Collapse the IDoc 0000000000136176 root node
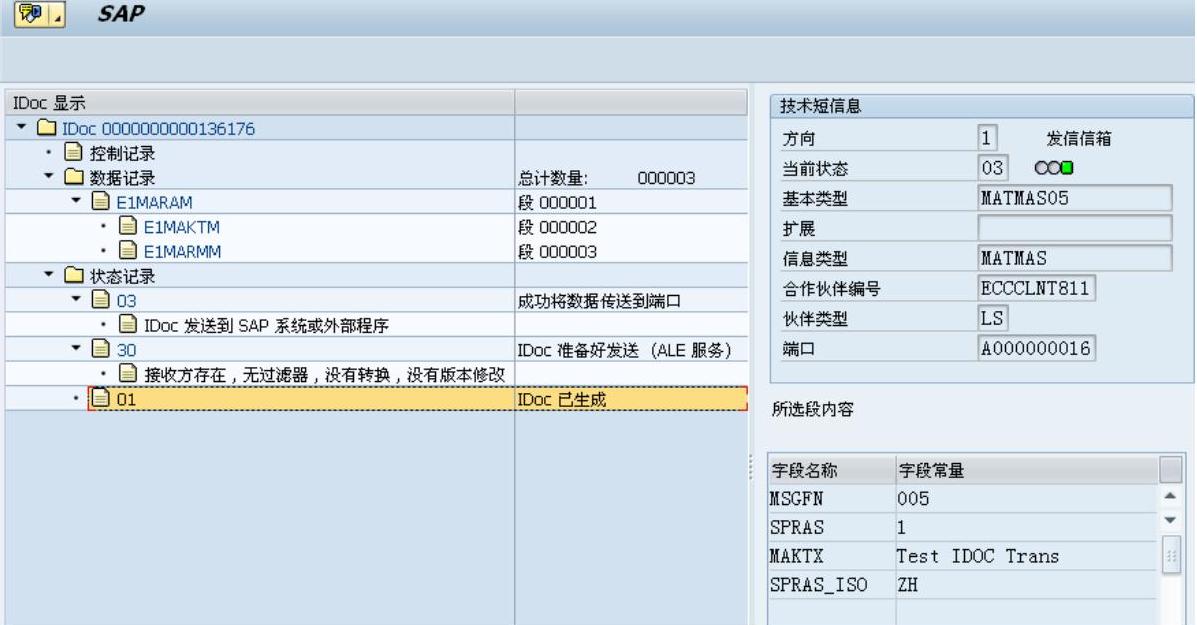 click(21, 127)
